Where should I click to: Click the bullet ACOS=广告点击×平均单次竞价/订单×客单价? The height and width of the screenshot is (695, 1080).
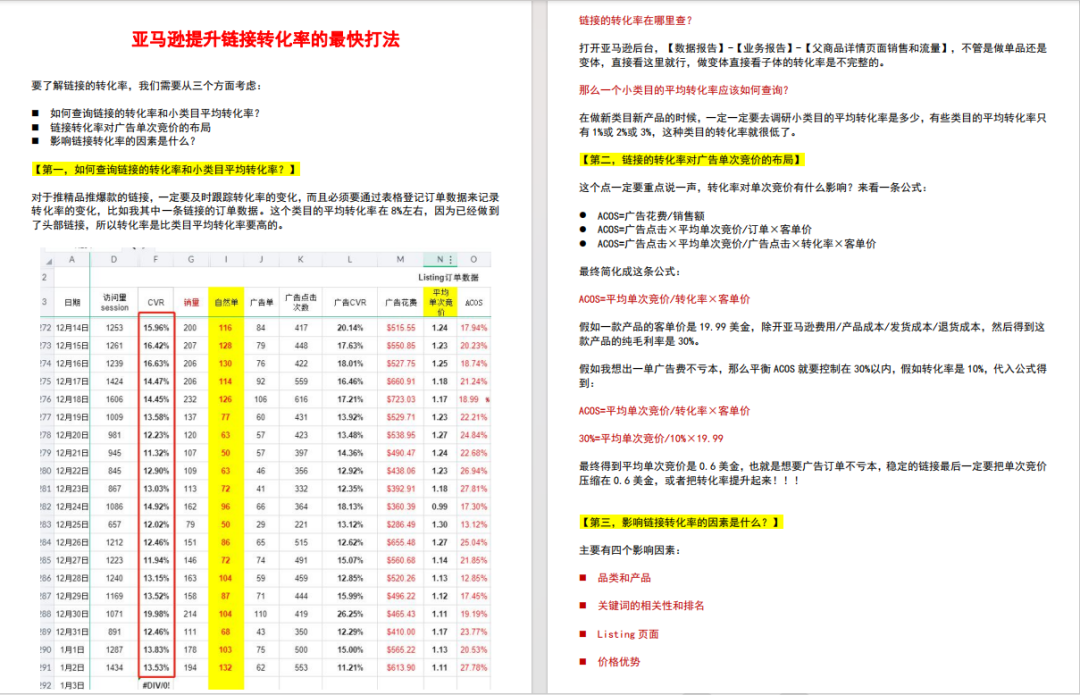[704, 229]
